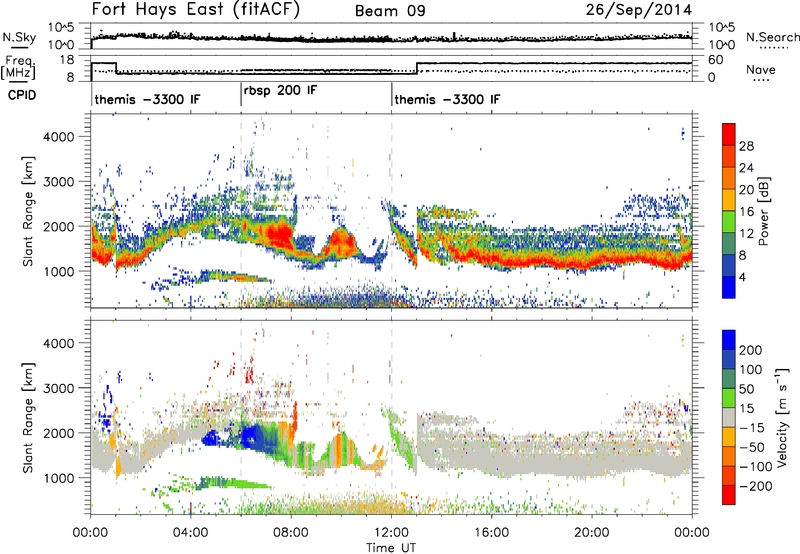Select the '08:00' time axis label
This screenshot has width=800, height=554.
click(x=291, y=533)
